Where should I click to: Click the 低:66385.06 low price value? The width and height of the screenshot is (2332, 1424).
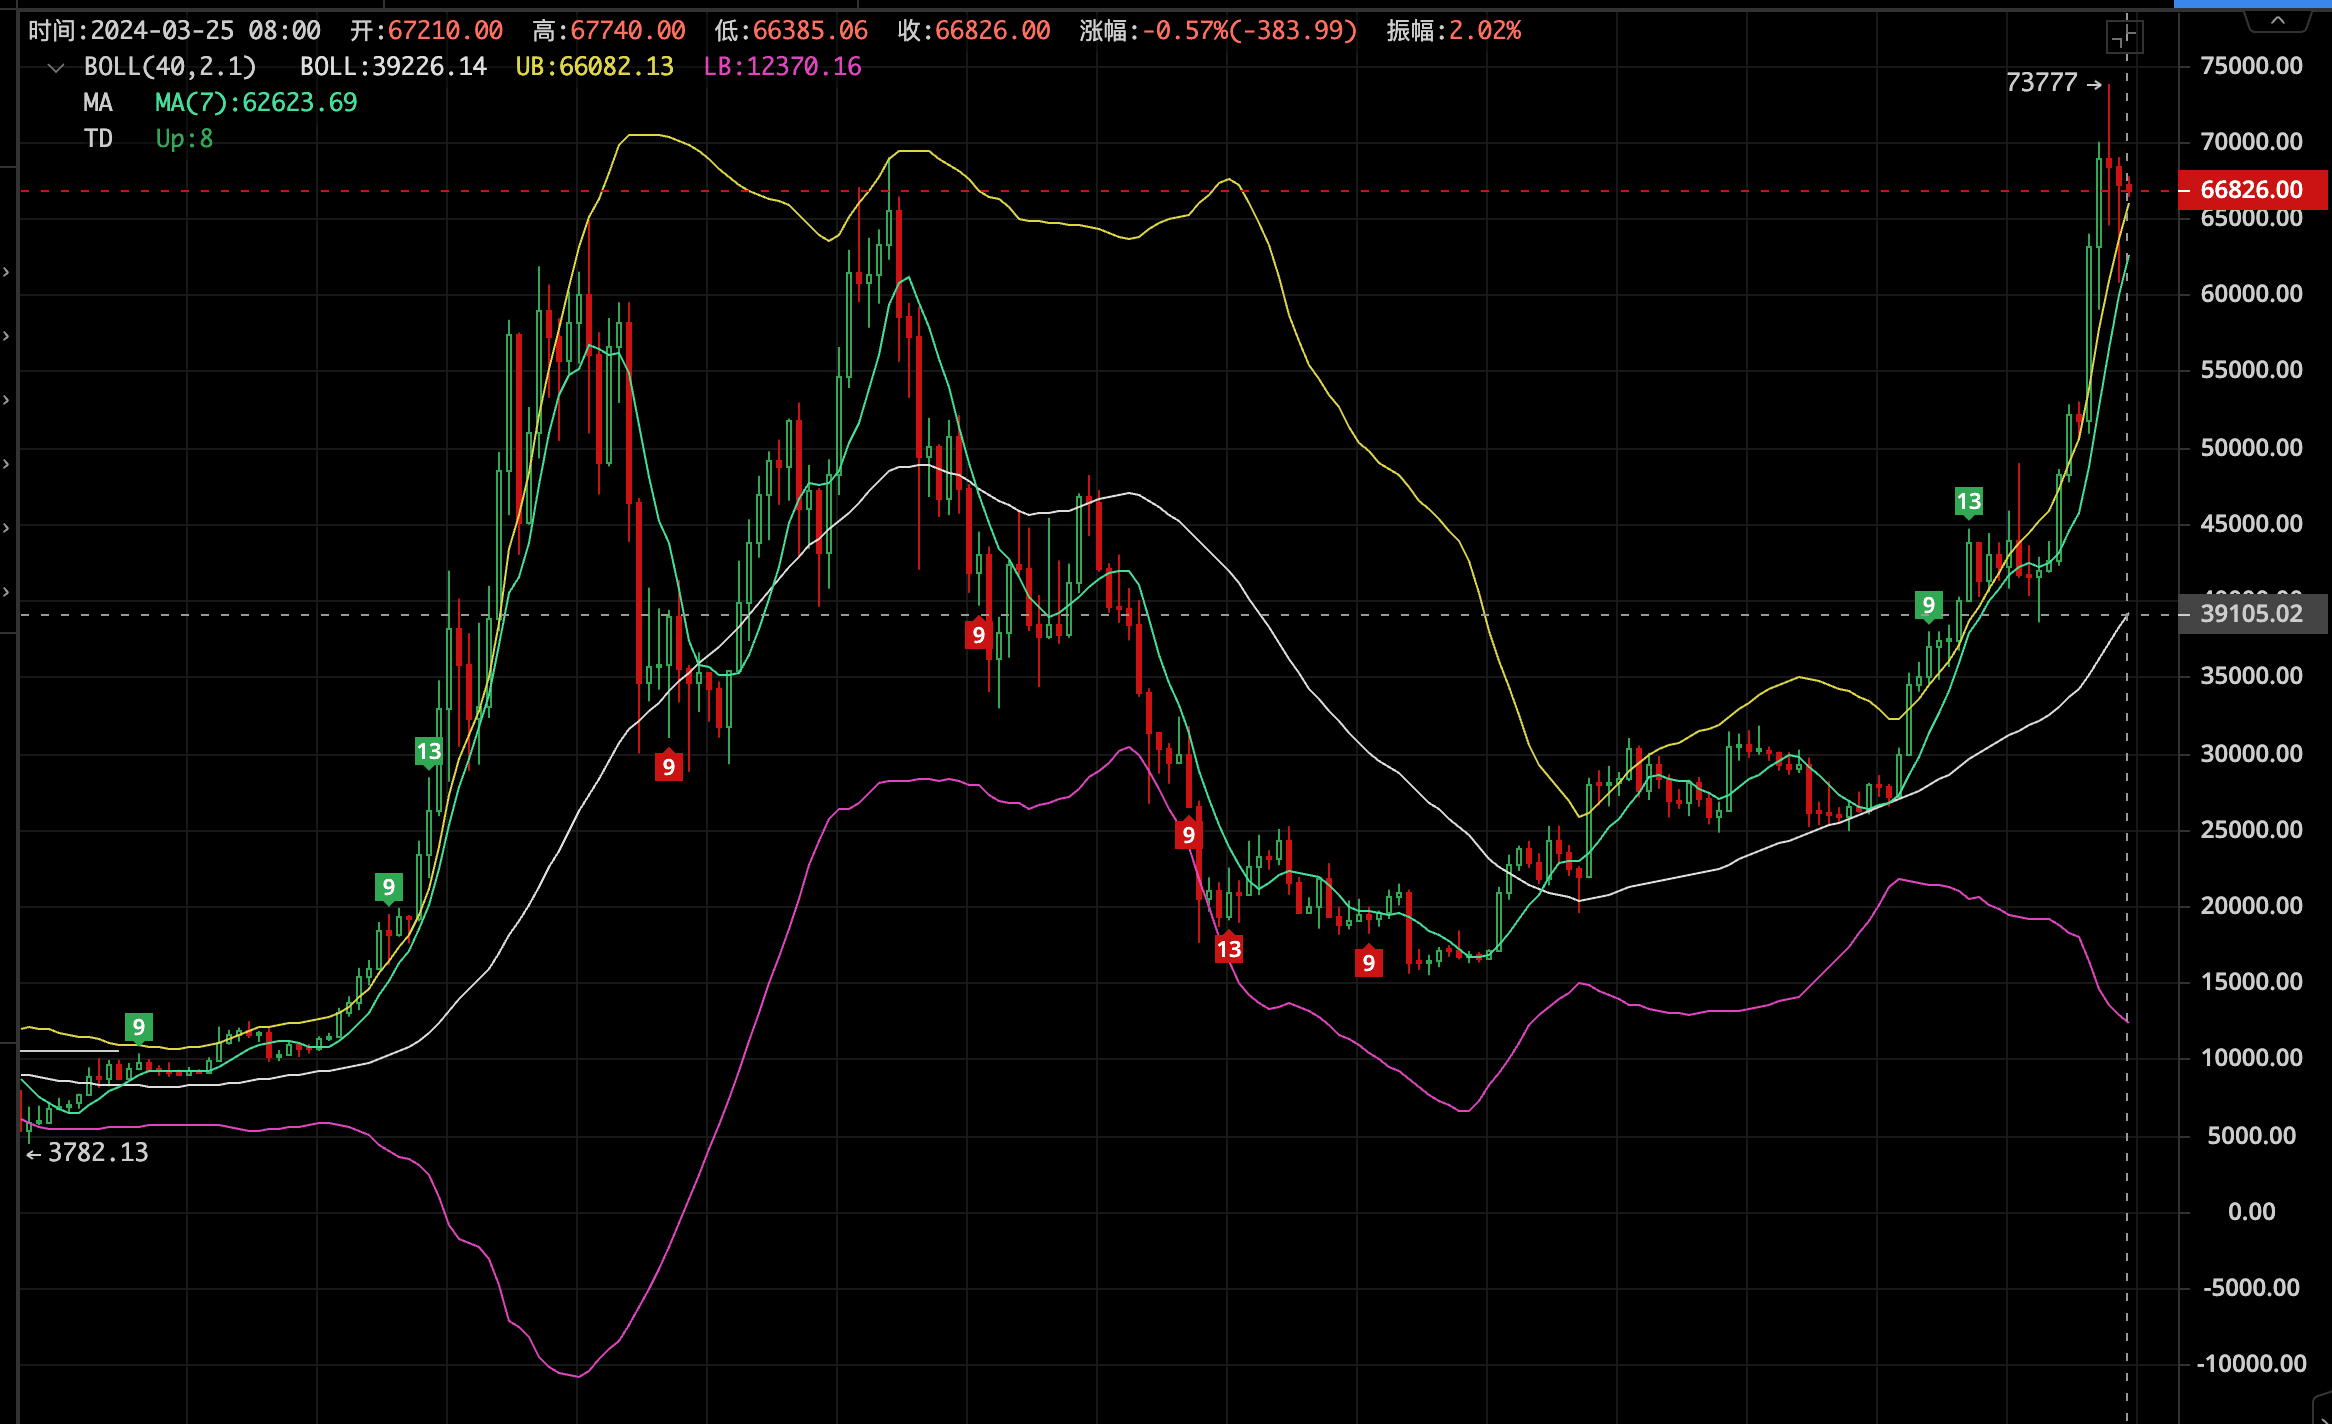coord(791,31)
